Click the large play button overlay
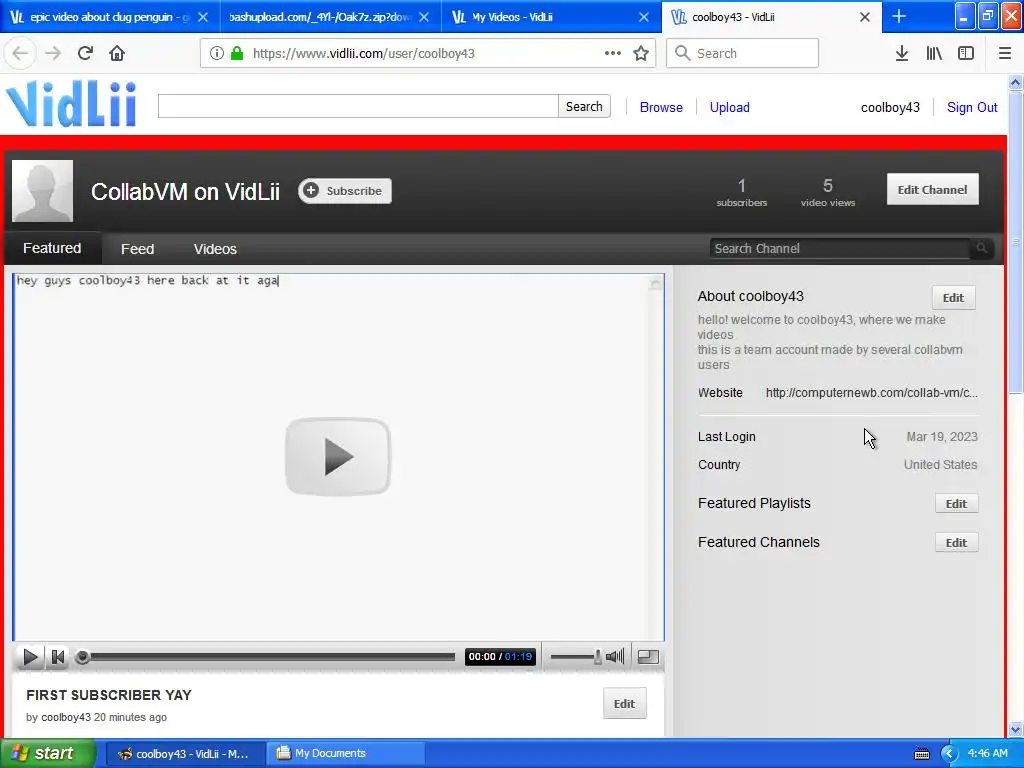 pyautogui.click(x=338, y=456)
